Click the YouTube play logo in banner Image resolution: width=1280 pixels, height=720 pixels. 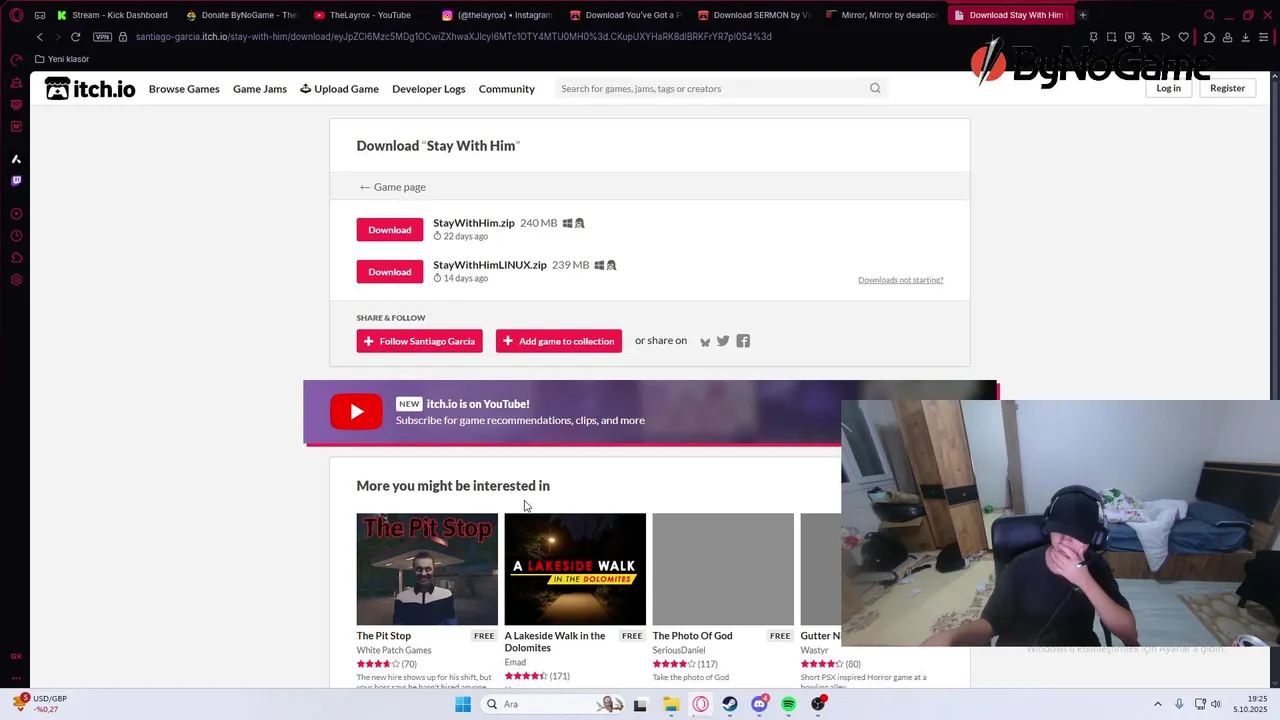point(356,412)
